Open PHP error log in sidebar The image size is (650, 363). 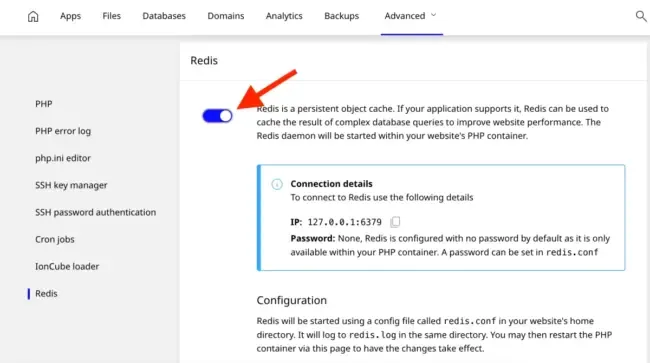[x=63, y=131]
